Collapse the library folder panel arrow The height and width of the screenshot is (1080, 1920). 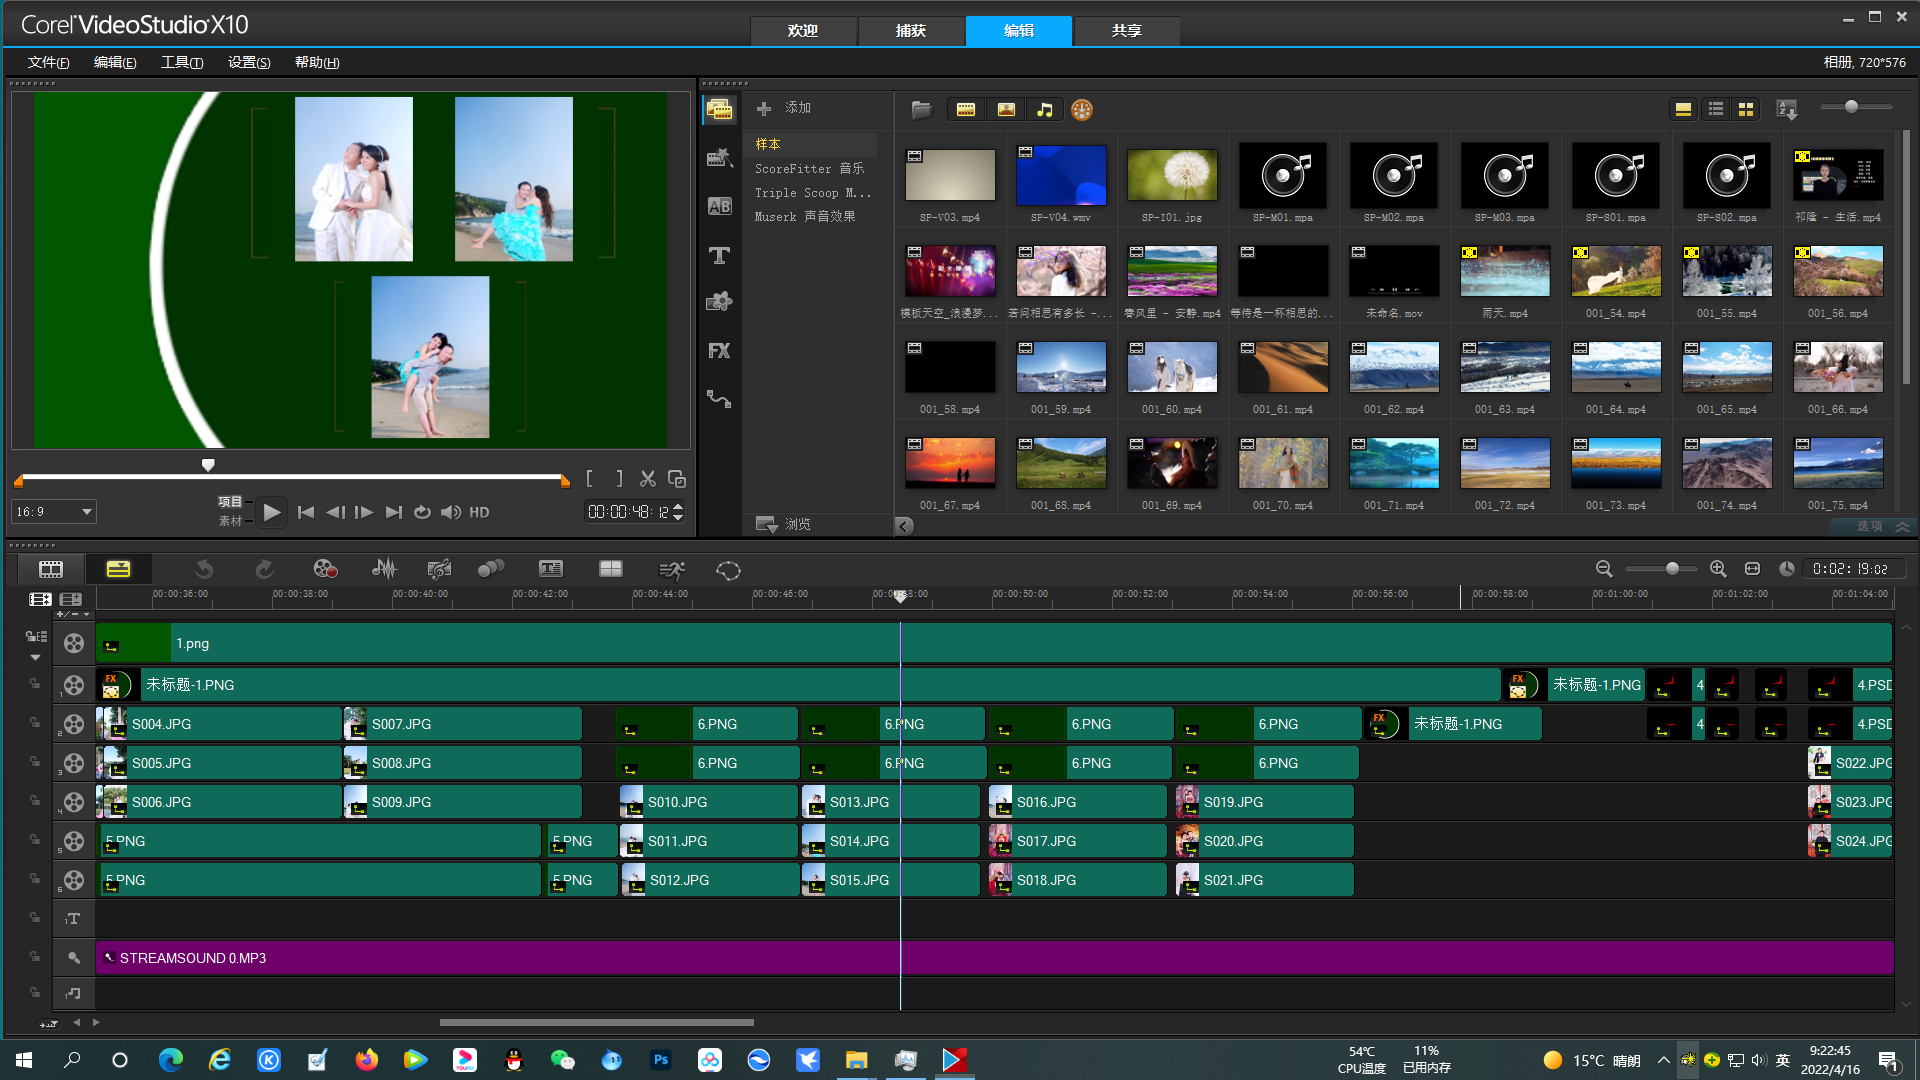[x=904, y=526]
